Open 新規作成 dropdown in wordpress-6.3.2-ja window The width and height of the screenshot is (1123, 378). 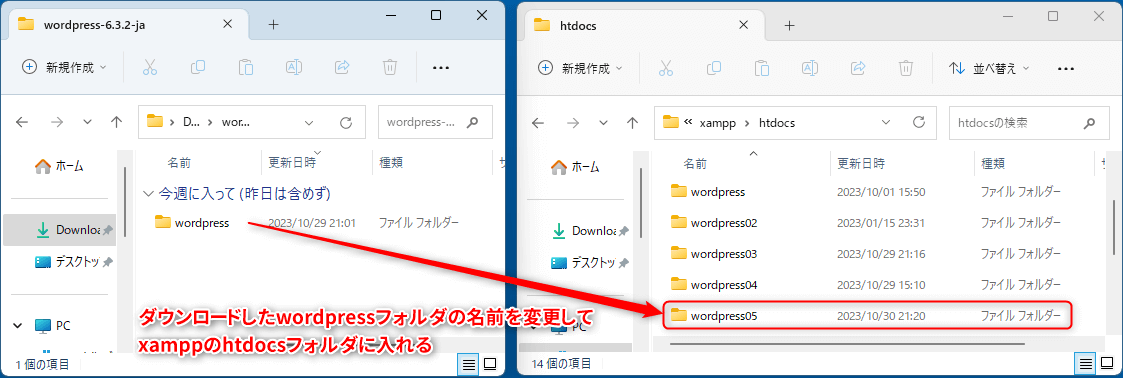pyautogui.click(x=64, y=67)
